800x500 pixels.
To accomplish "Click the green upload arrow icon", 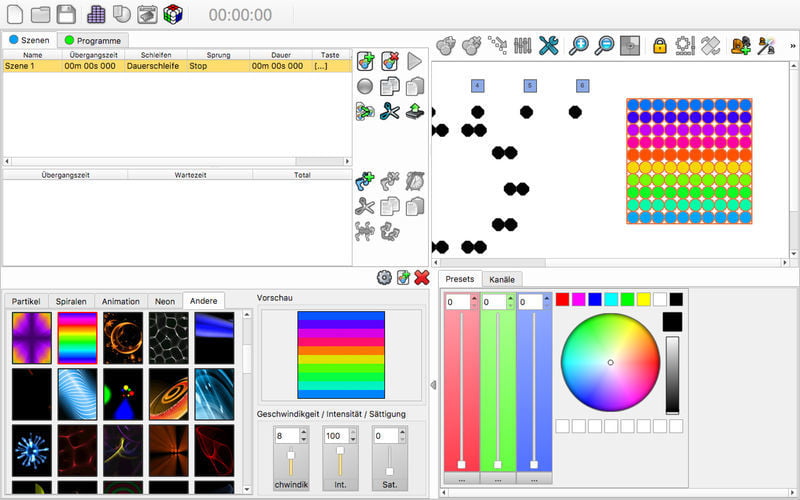I will [x=415, y=111].
